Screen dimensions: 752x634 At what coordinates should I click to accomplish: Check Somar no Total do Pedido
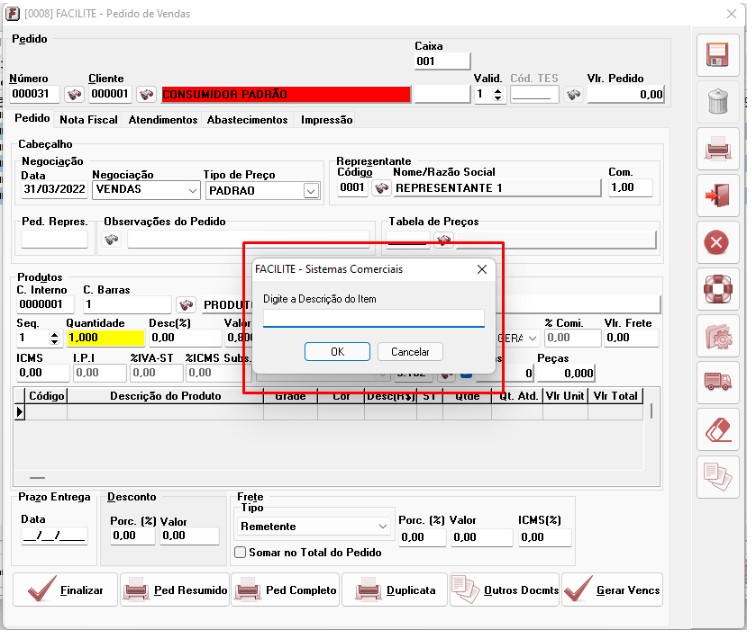pos(240,552)
